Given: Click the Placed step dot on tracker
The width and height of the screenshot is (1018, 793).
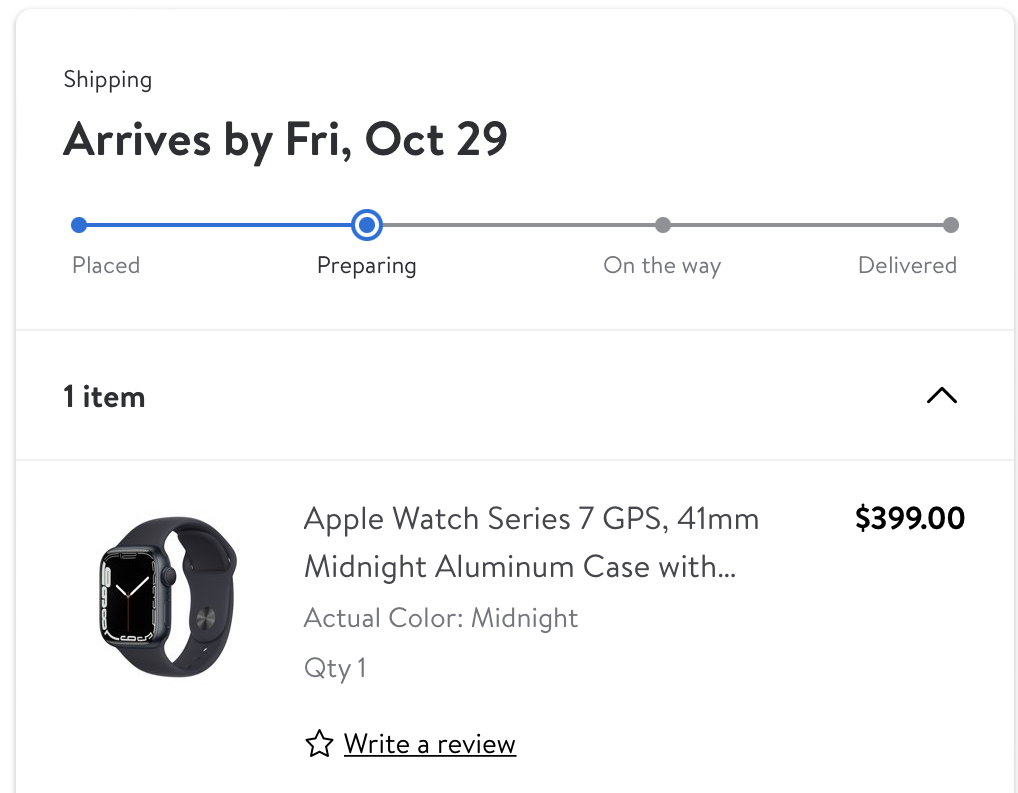Looking at the screenshot, I should pyautogui.click(x=79, y=225).
